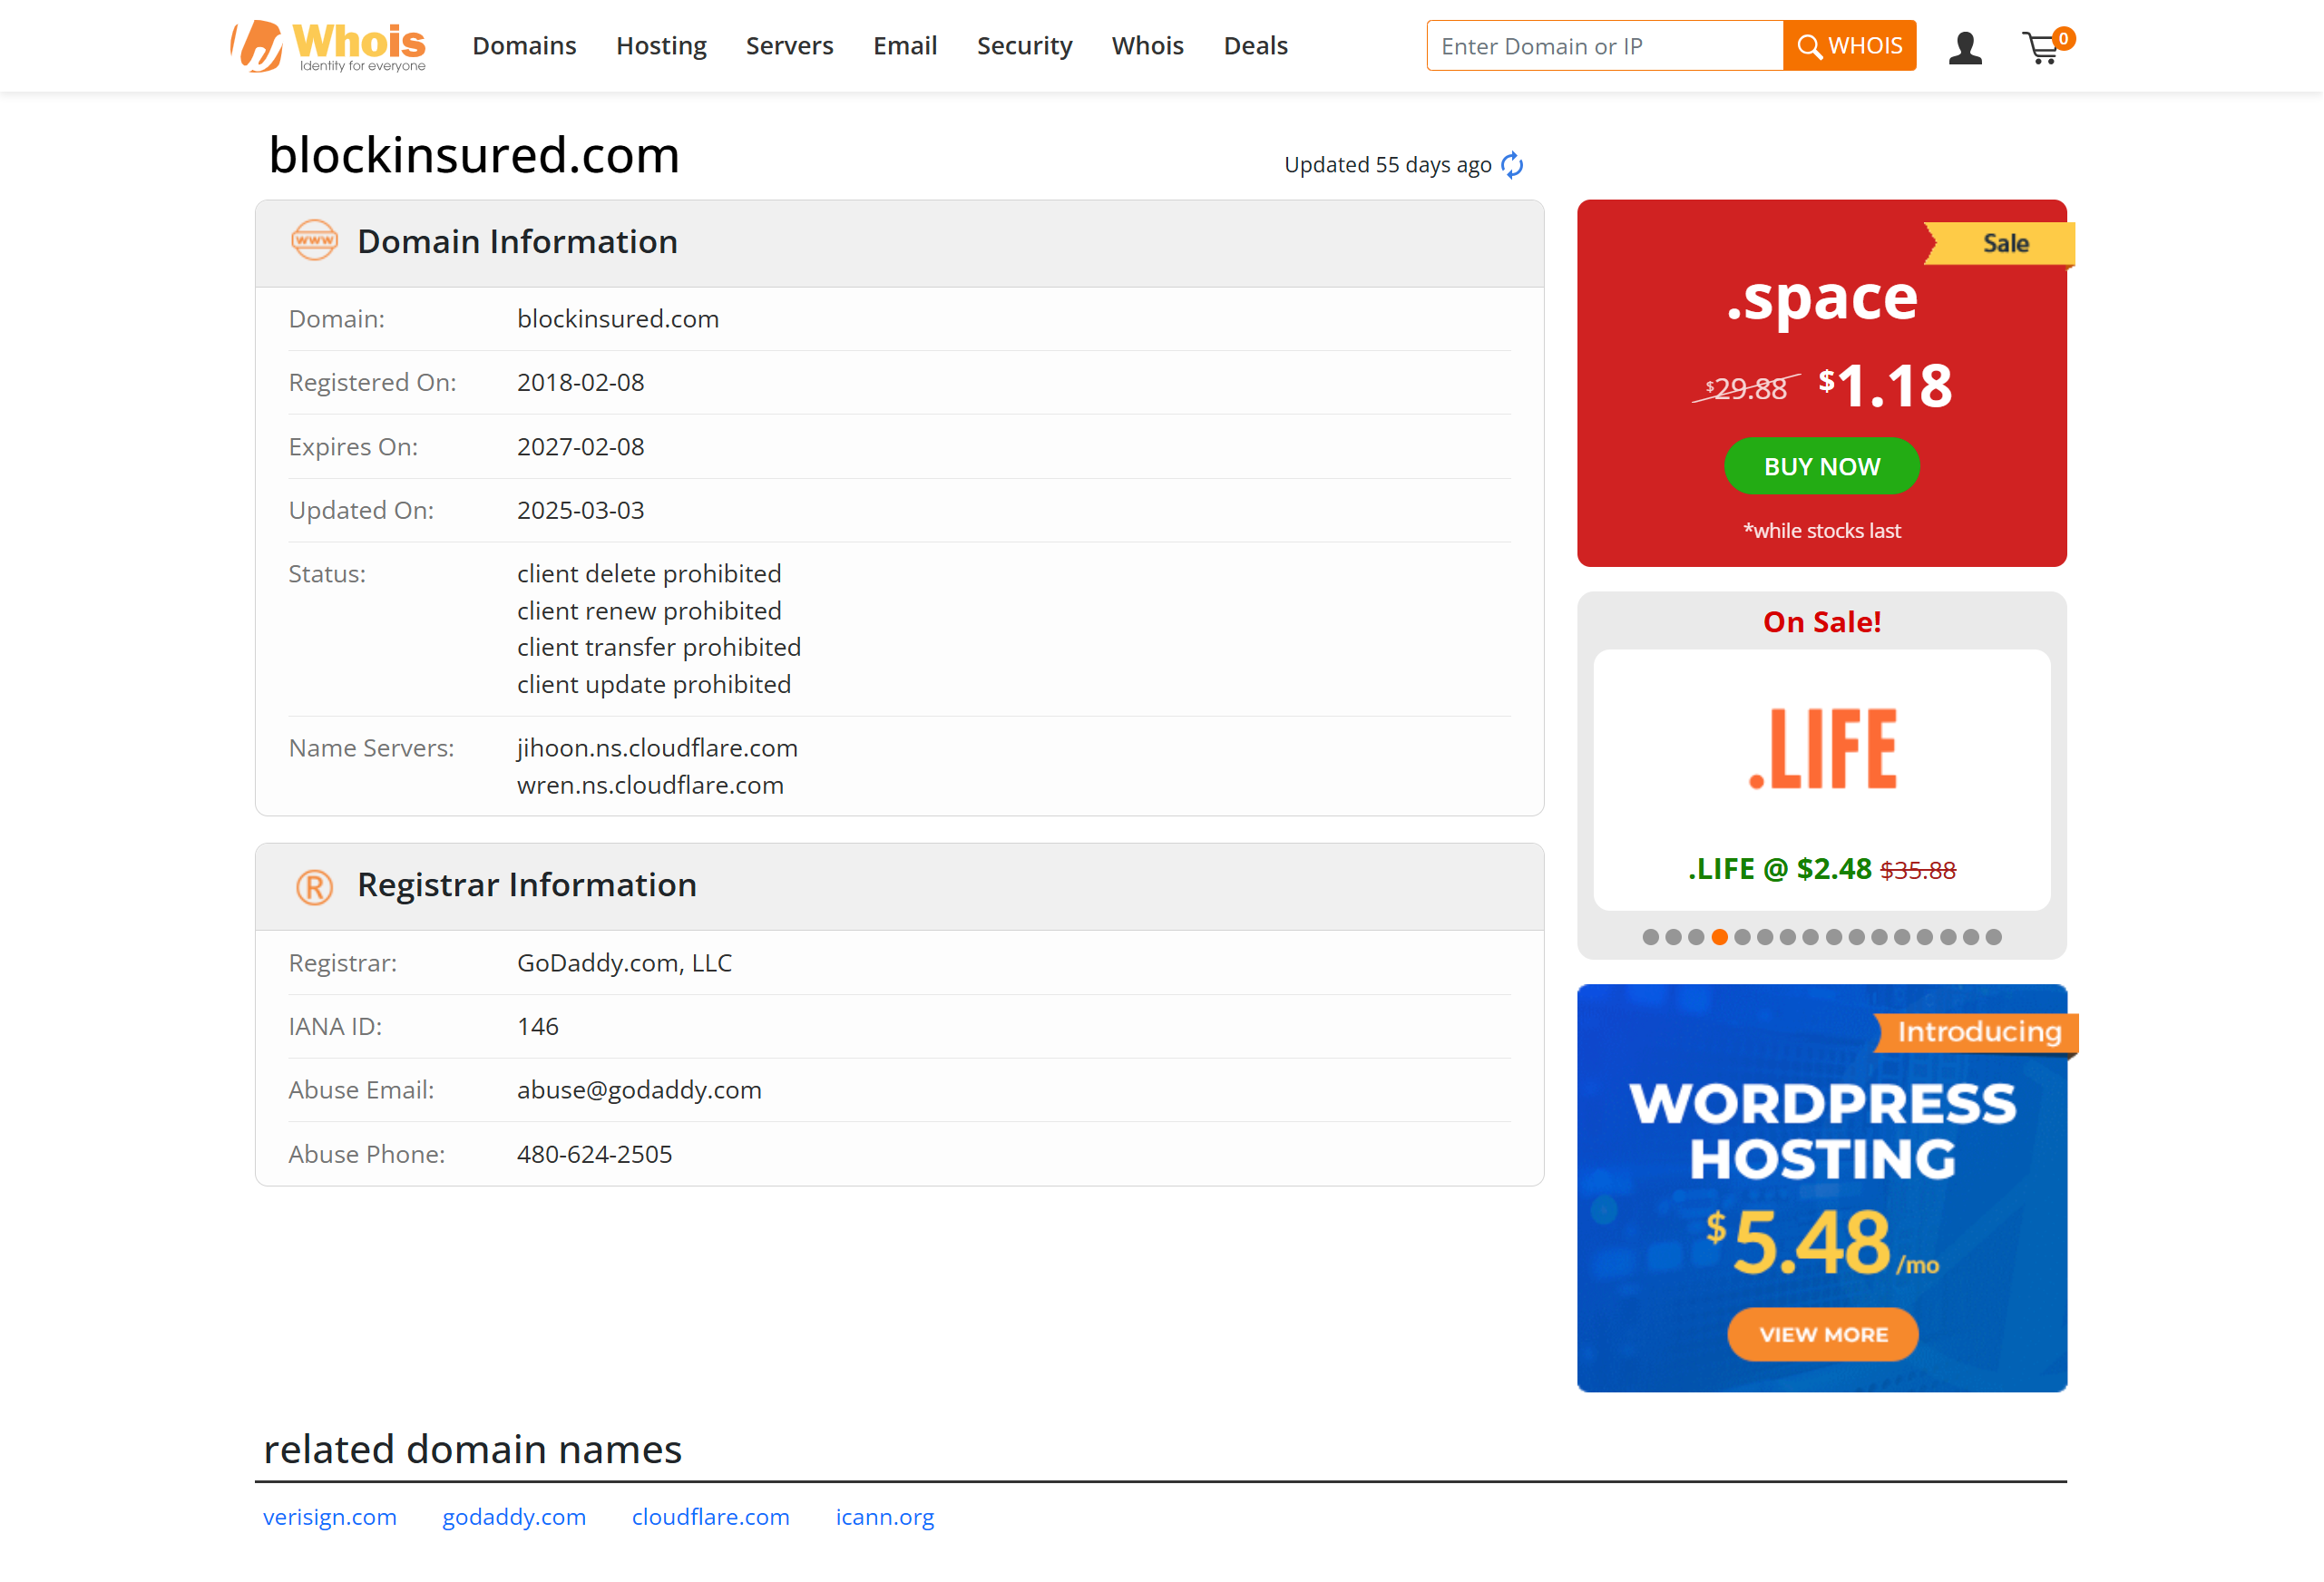Refresh the domain record data
The width and height of the screenshot is (2324, 1582).
tap(1512, 165)
